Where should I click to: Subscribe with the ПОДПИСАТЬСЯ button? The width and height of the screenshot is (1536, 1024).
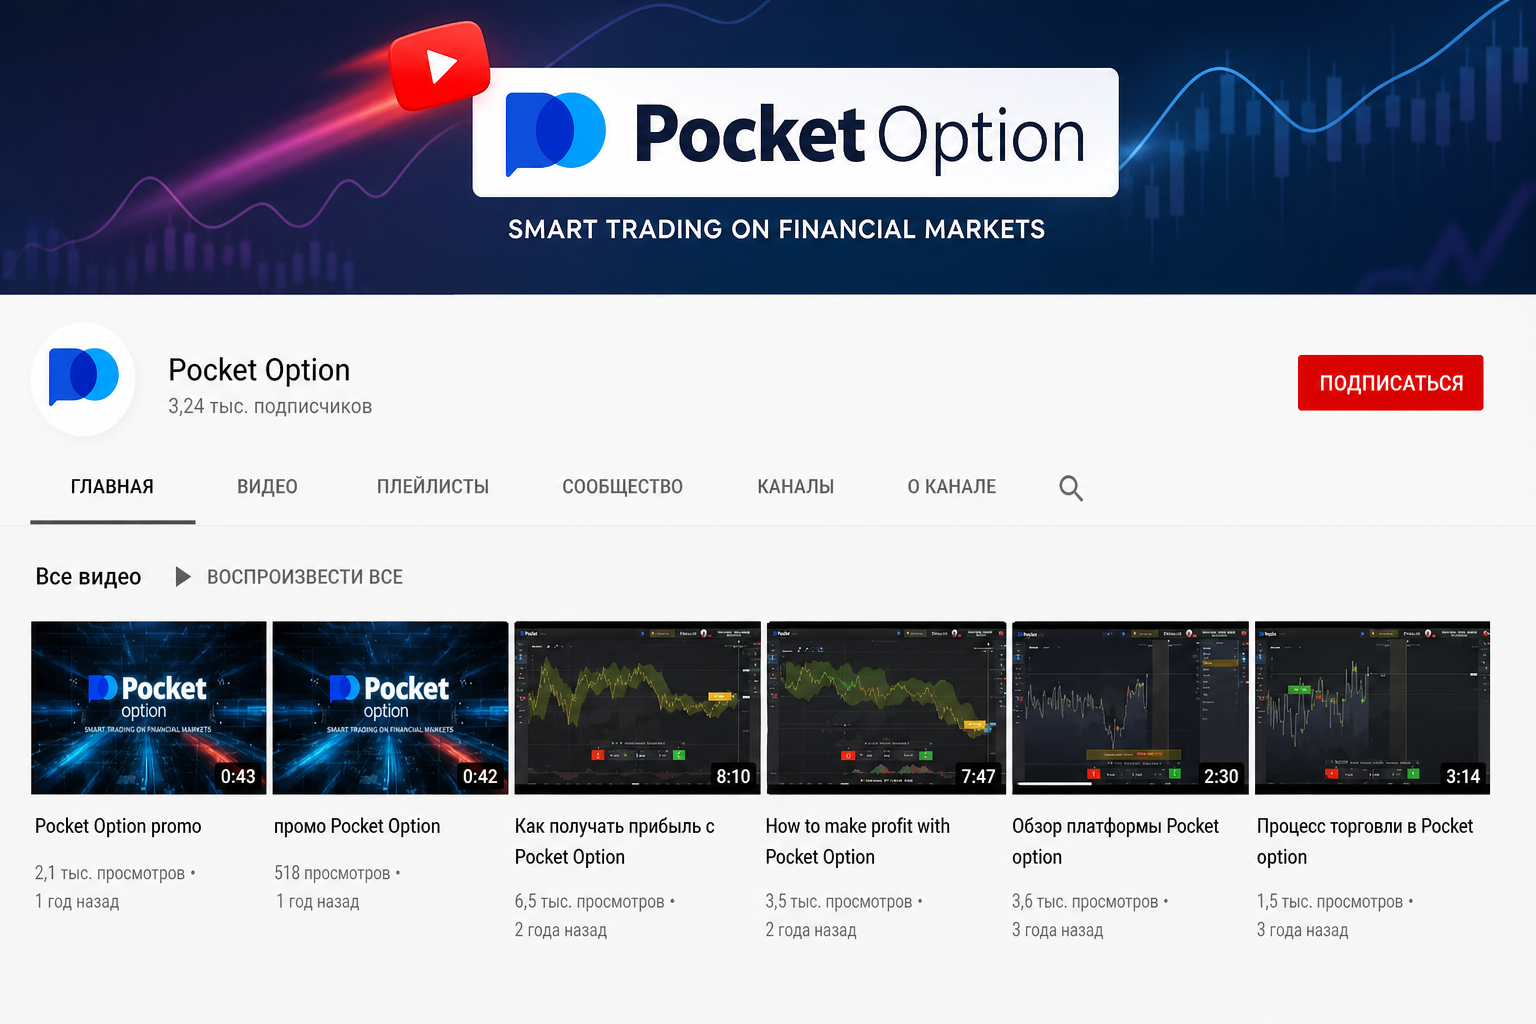coord(1390,383)
